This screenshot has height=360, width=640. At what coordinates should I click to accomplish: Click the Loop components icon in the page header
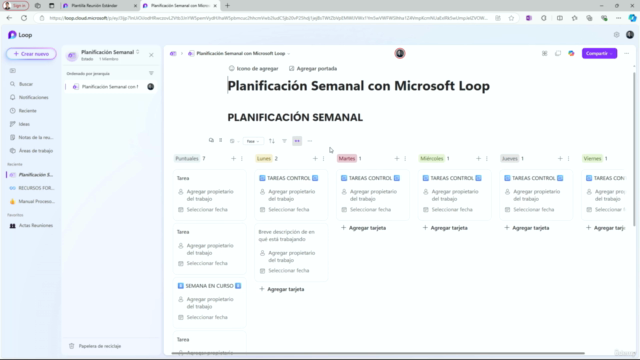tap(544, 53)
